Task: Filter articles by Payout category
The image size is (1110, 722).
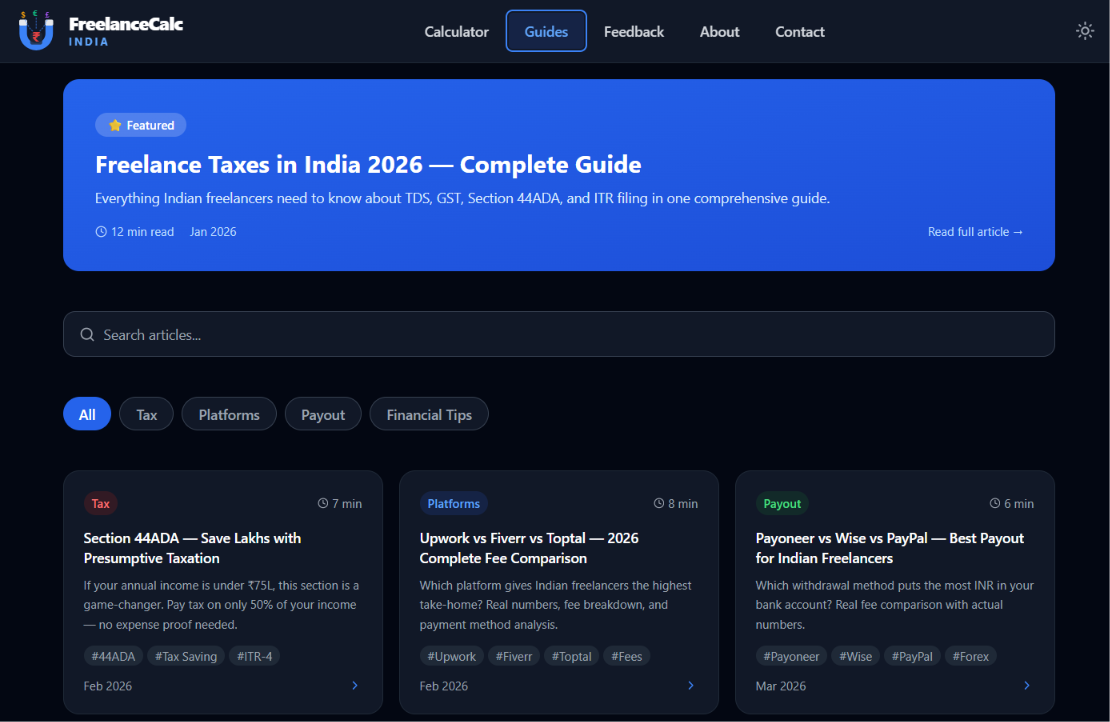Action: [323, 414]
